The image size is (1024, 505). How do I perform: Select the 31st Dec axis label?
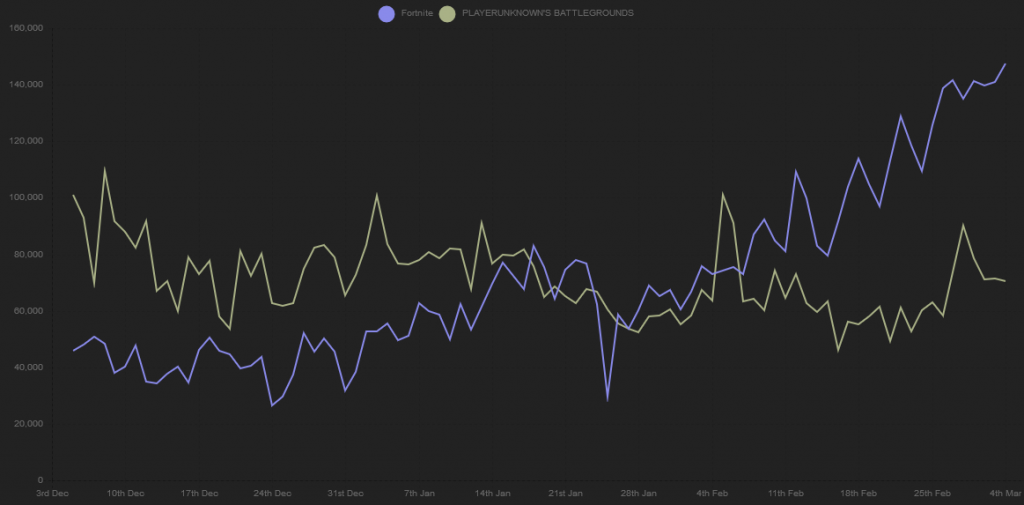345,493
